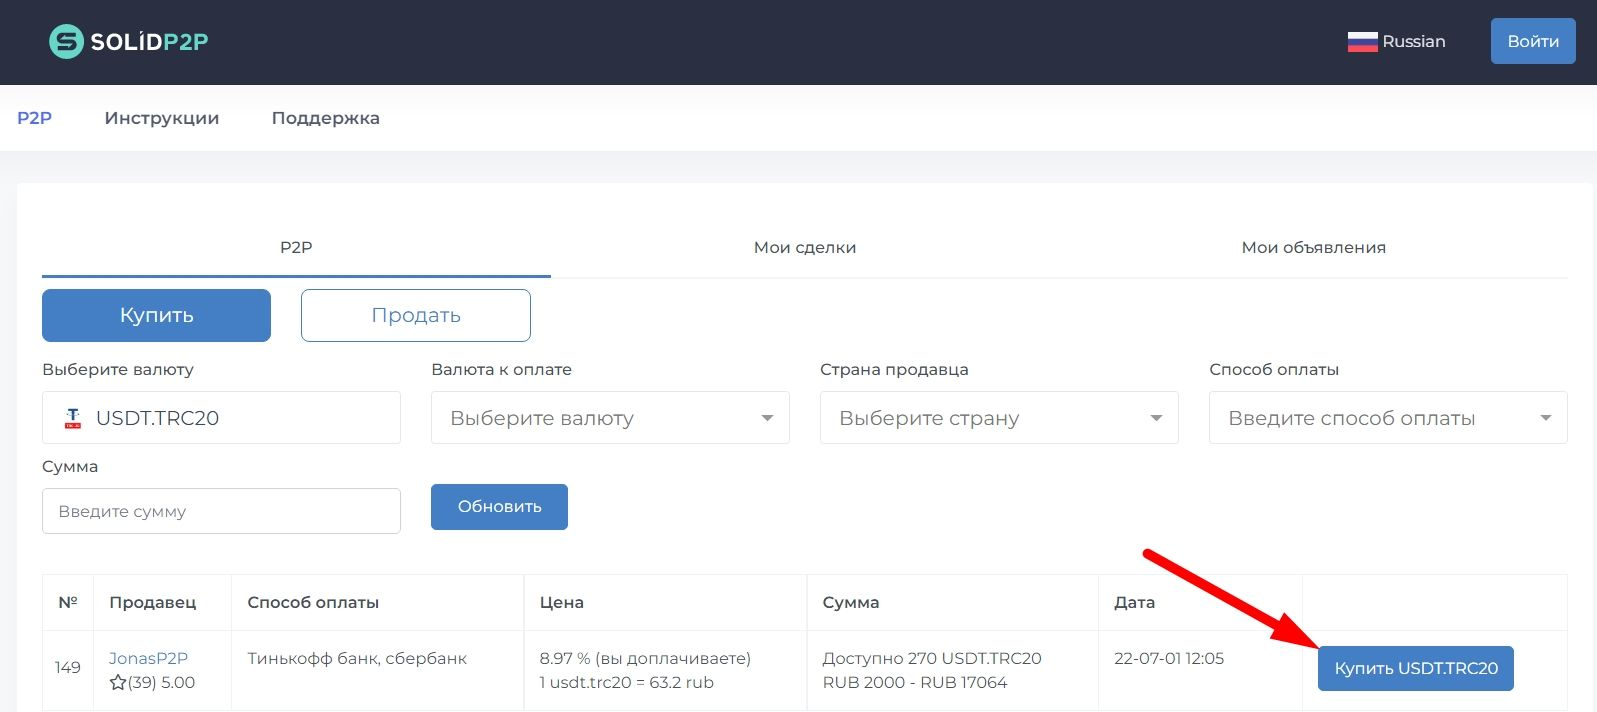Focus the Введите сумму amount field
Viewport: 1597px width, 712px height.
tap(221, 511)
